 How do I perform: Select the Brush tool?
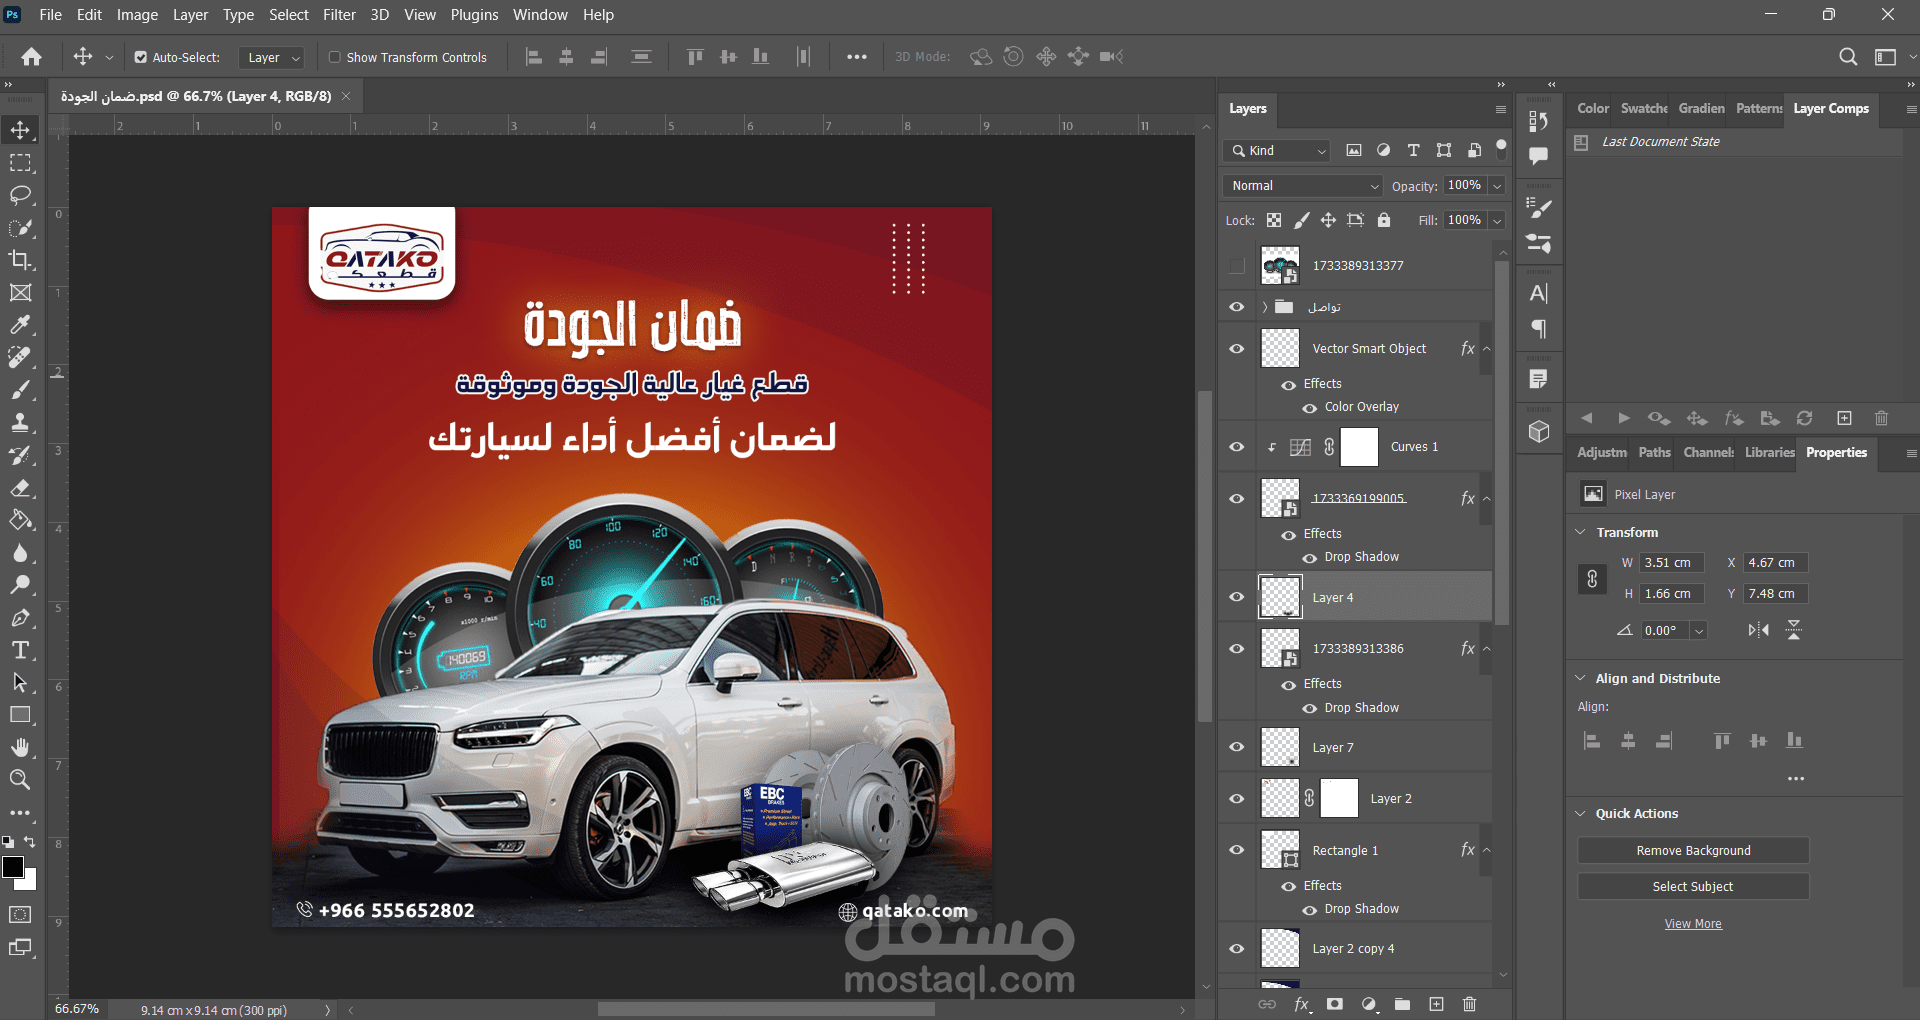coord(20,390)
